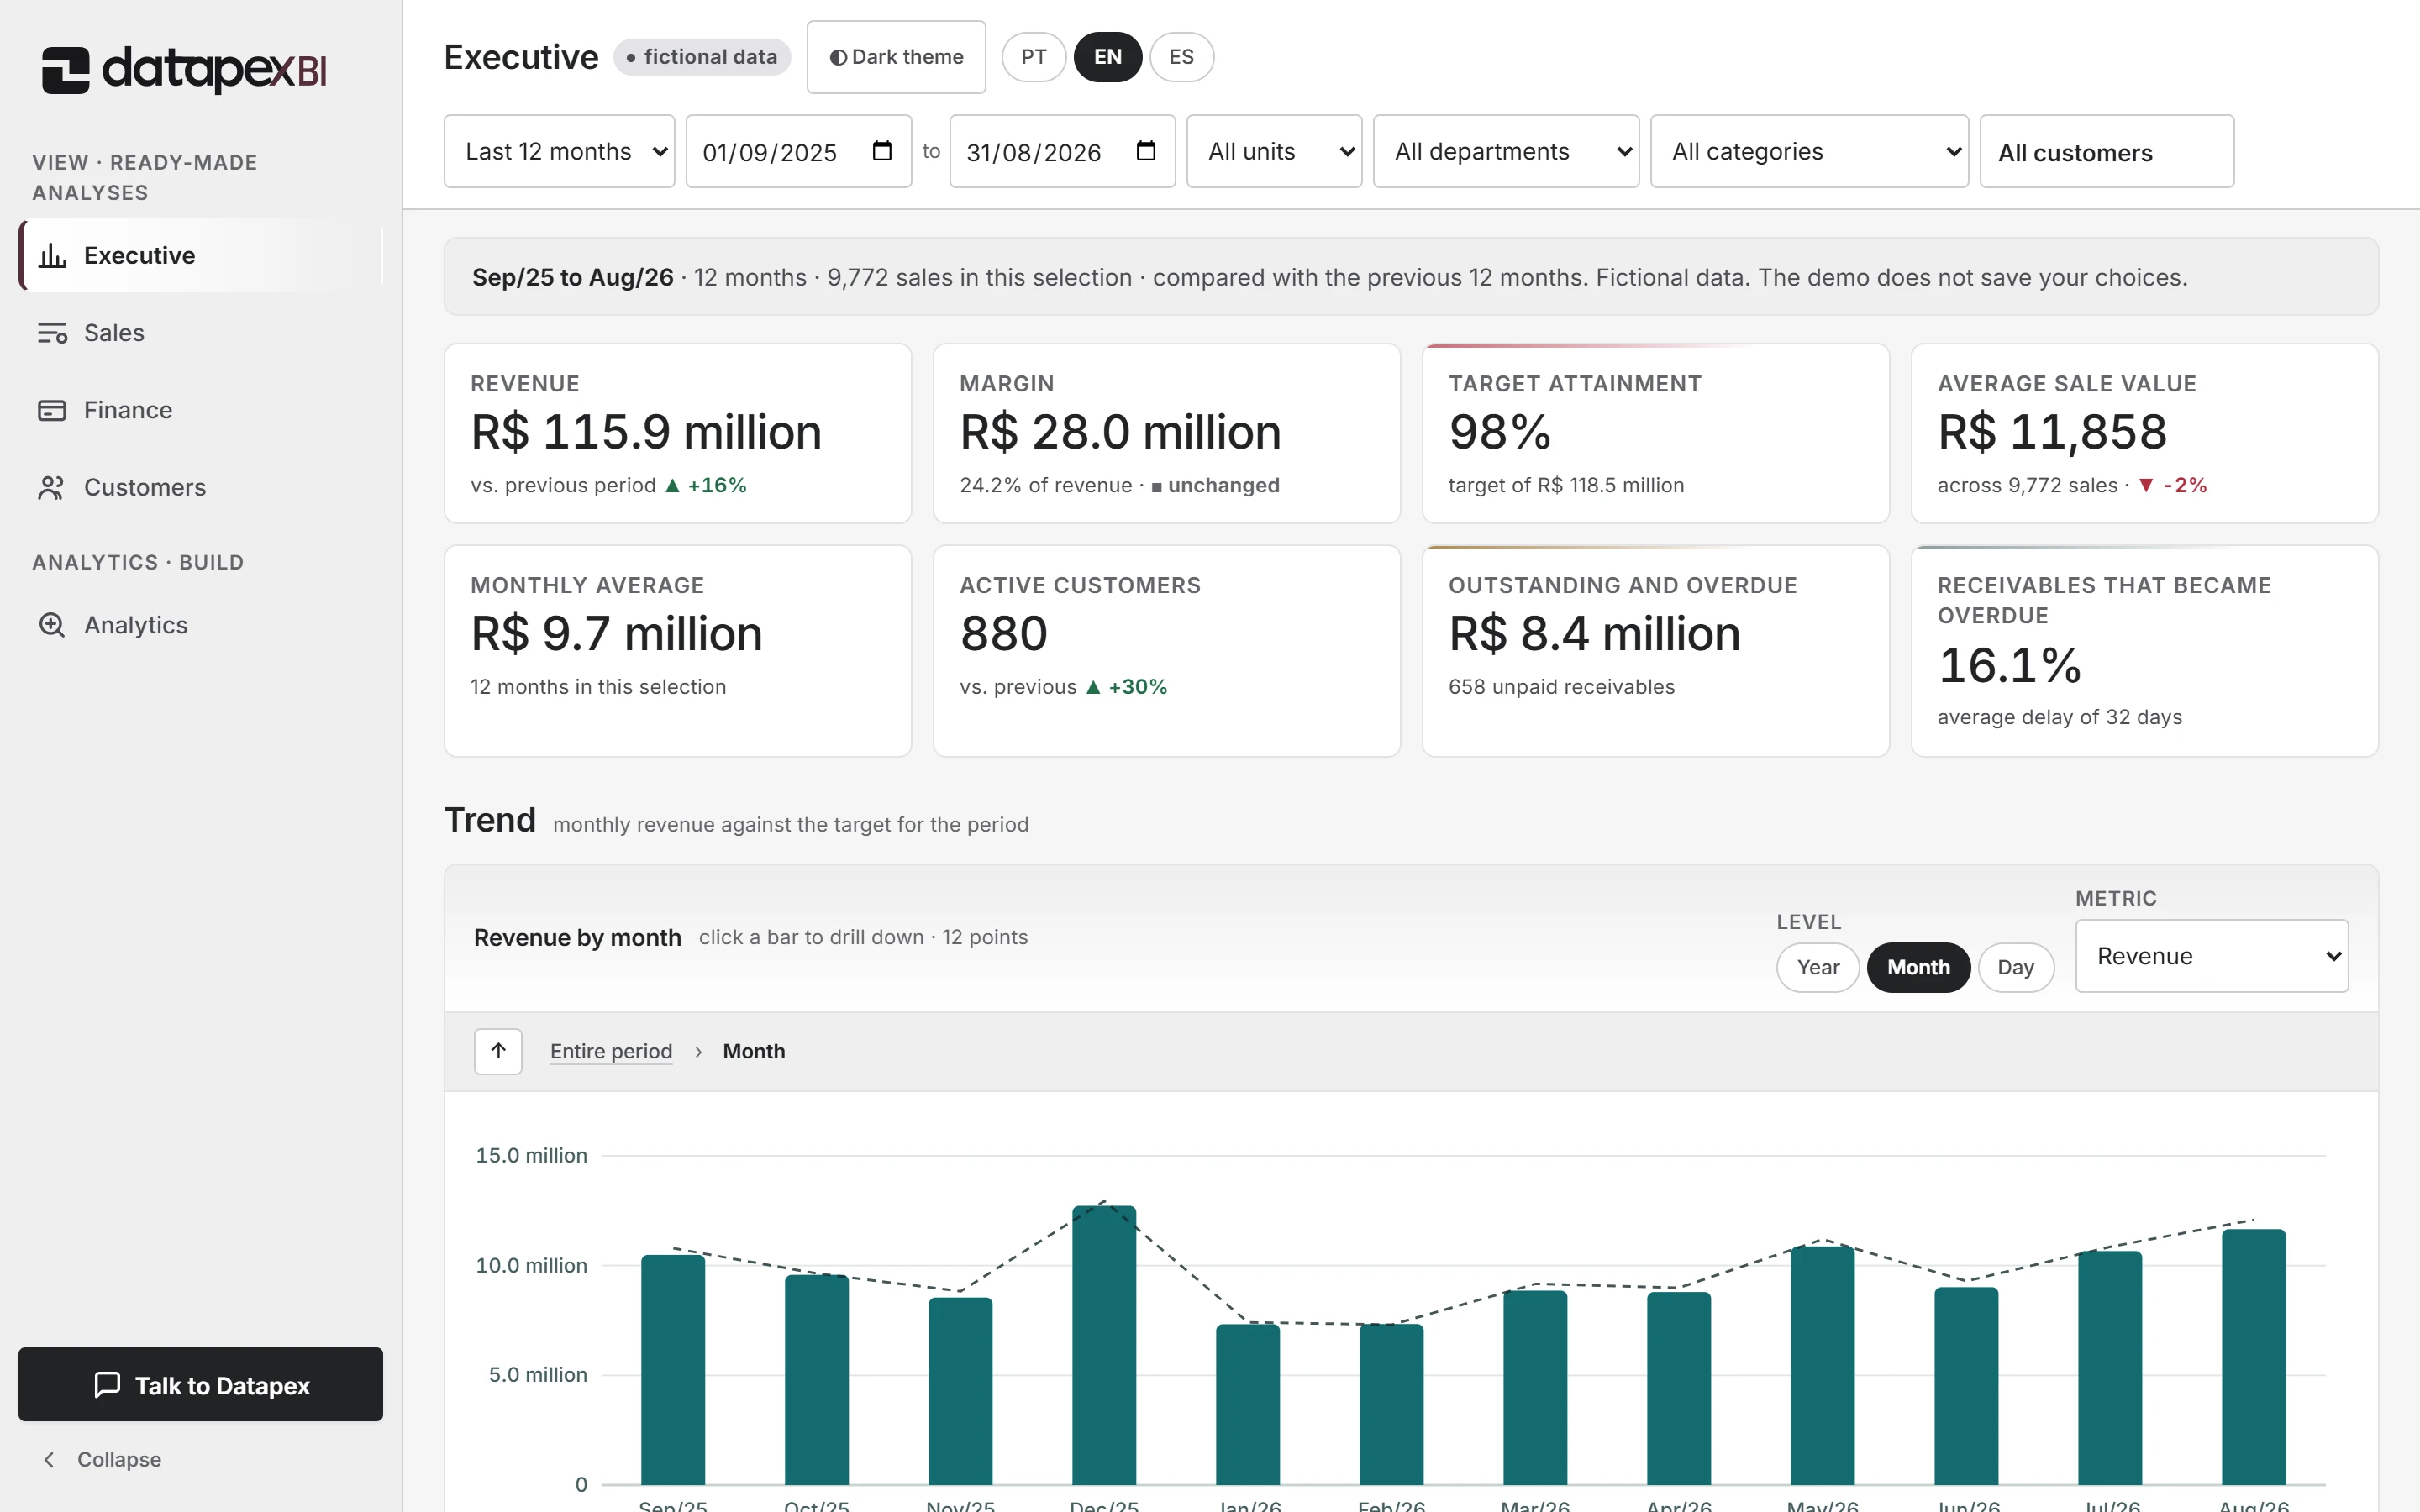Open the Sales view in sidebar
The width and height of the screenshot is (2420, 1512).
pyautogui.click(x=200, y=333)
